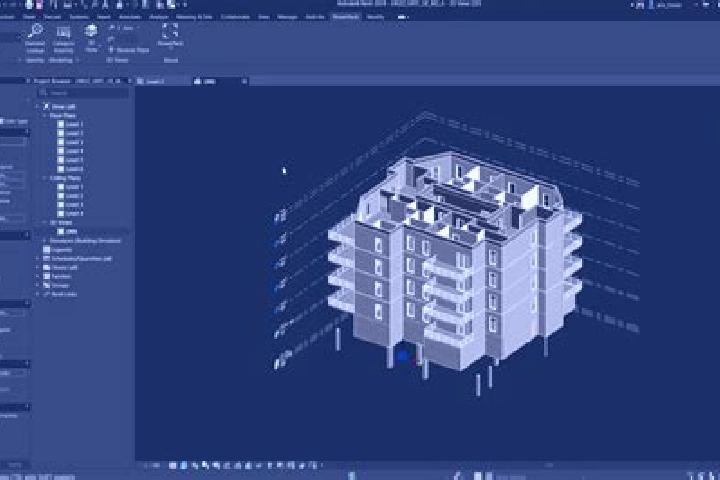The image size is (720, 480).
Task: Click the Detail Level icon in view control bar
Action: coord(173,465)
